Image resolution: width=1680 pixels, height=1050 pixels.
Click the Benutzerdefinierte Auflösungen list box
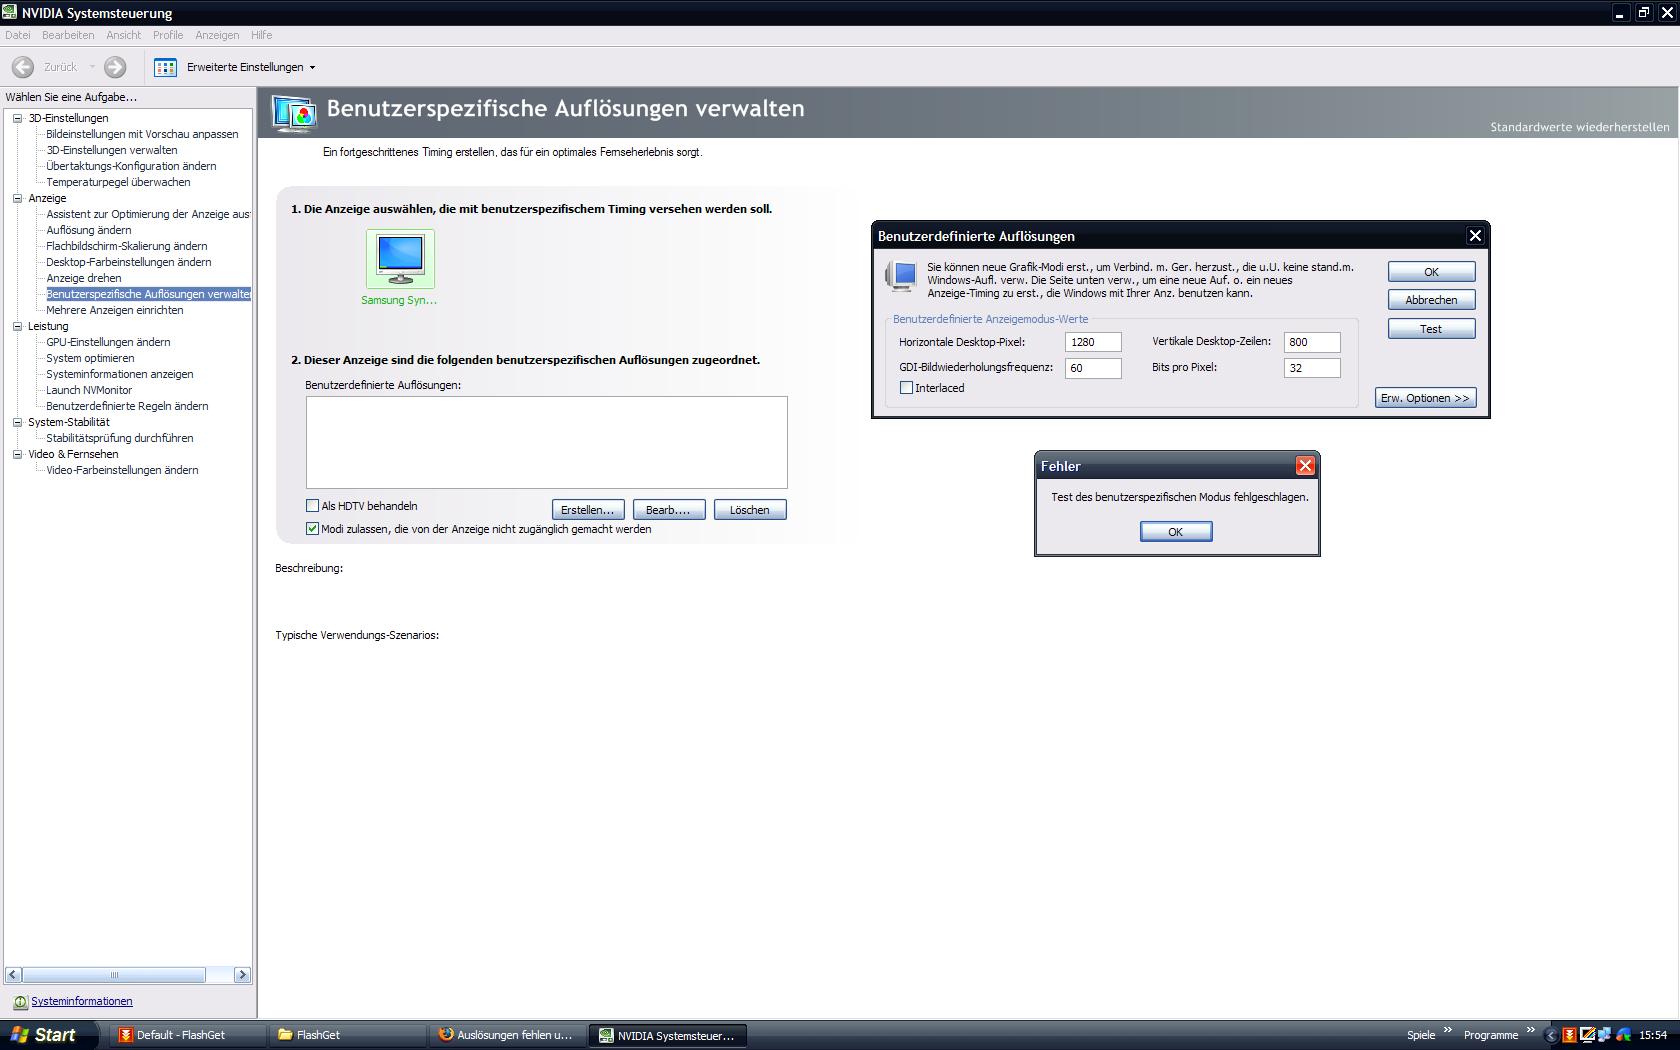pos(547,442)
